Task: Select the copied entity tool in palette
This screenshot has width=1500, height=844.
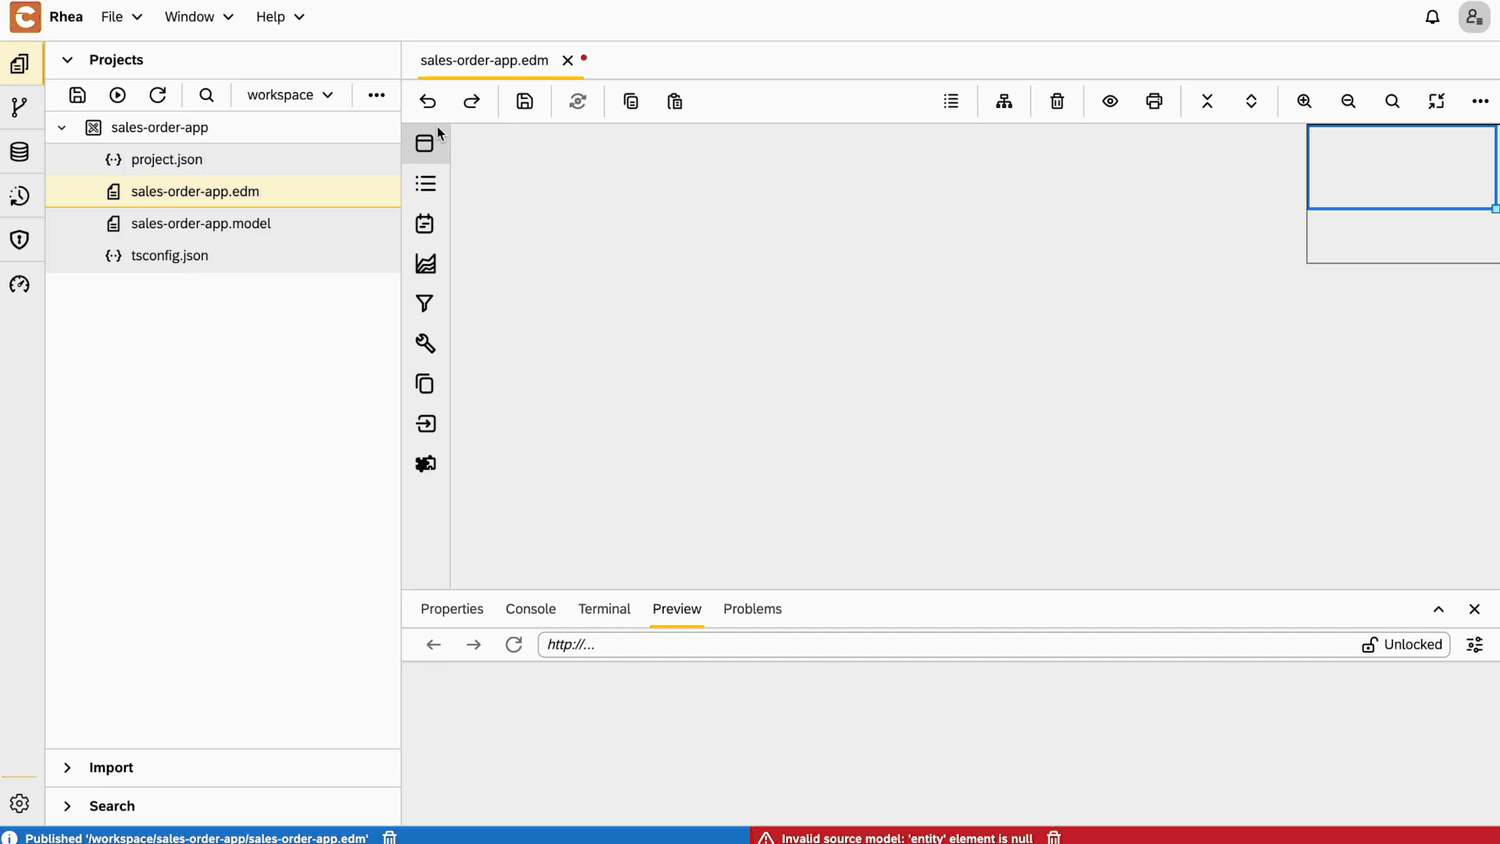Action: point(425,383)
